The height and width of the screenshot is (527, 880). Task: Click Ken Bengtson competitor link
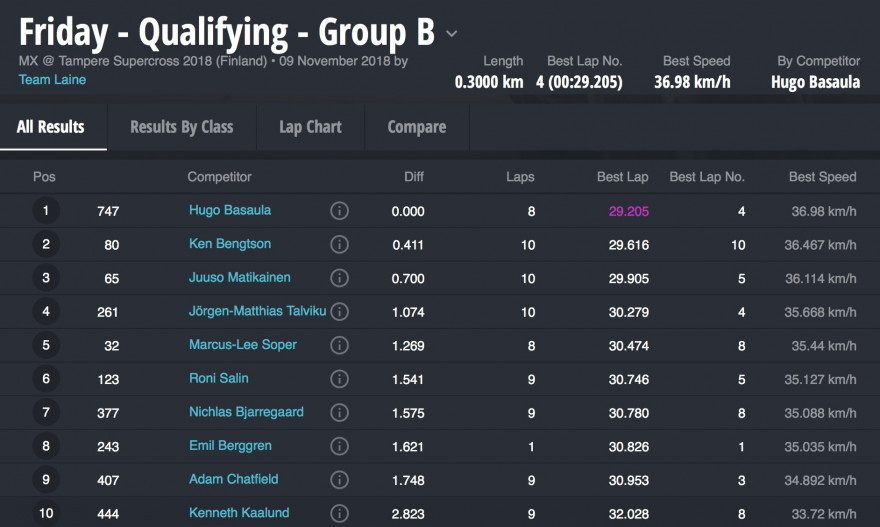[x=230, y=244]
